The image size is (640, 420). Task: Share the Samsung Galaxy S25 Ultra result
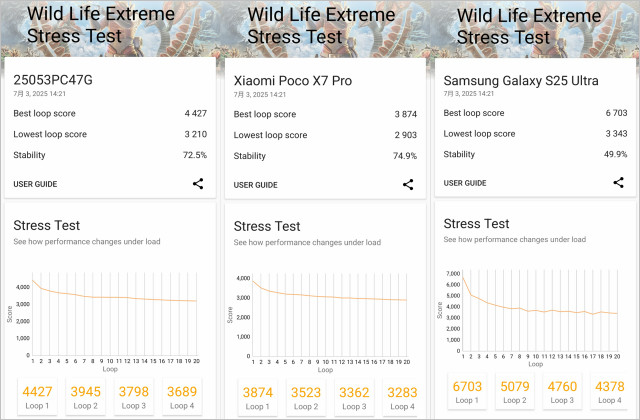[x=618, y=182]
